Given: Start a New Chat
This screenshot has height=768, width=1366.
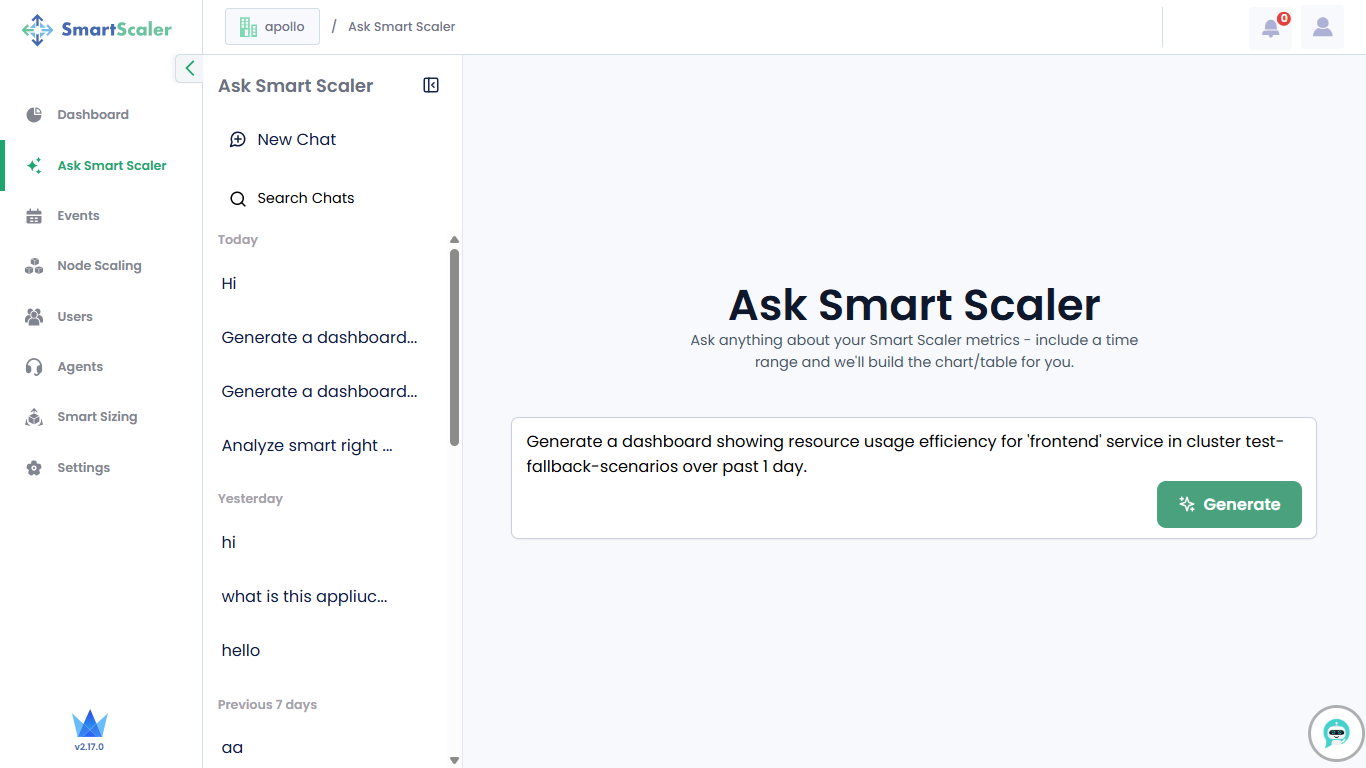Looking at the screenshot, I should [296, 140].
